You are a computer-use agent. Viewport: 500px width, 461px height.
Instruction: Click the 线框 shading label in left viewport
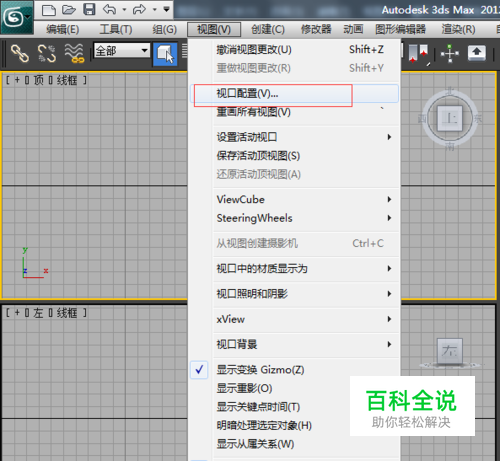(67, 313)
